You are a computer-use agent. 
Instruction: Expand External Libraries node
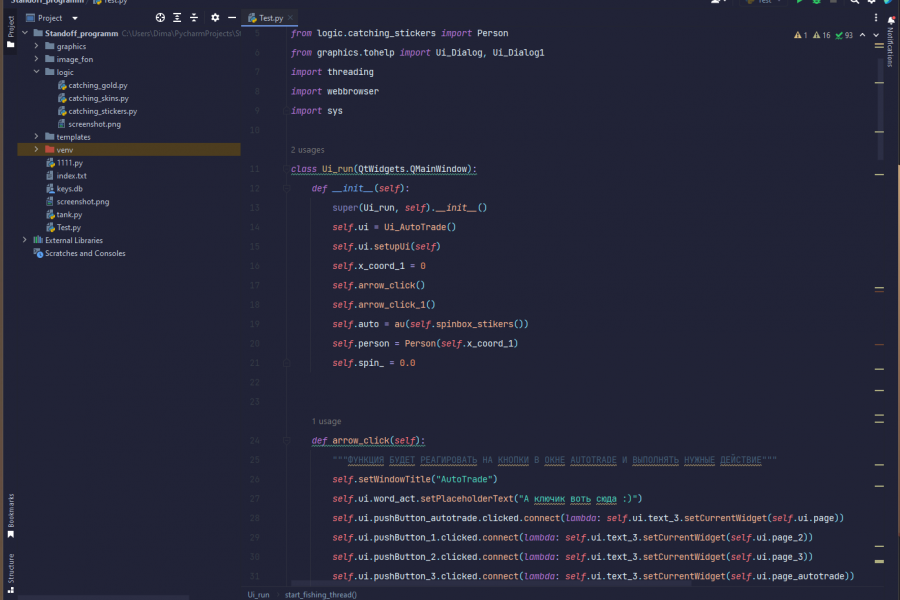[x=25, y=240]
